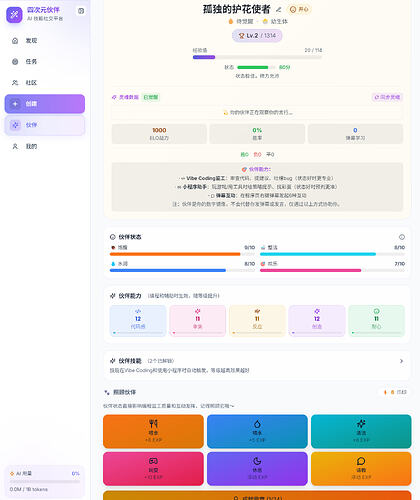Screen dimensions: 420x500
Task: Click the blue code ability card
Action: click(x=138, y=321)
